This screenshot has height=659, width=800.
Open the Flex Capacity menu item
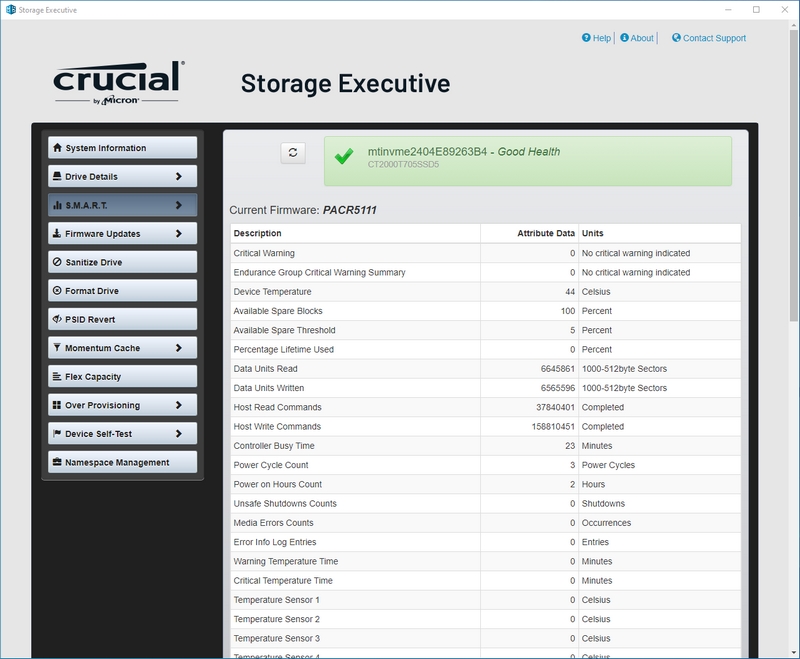coord(122,376)
